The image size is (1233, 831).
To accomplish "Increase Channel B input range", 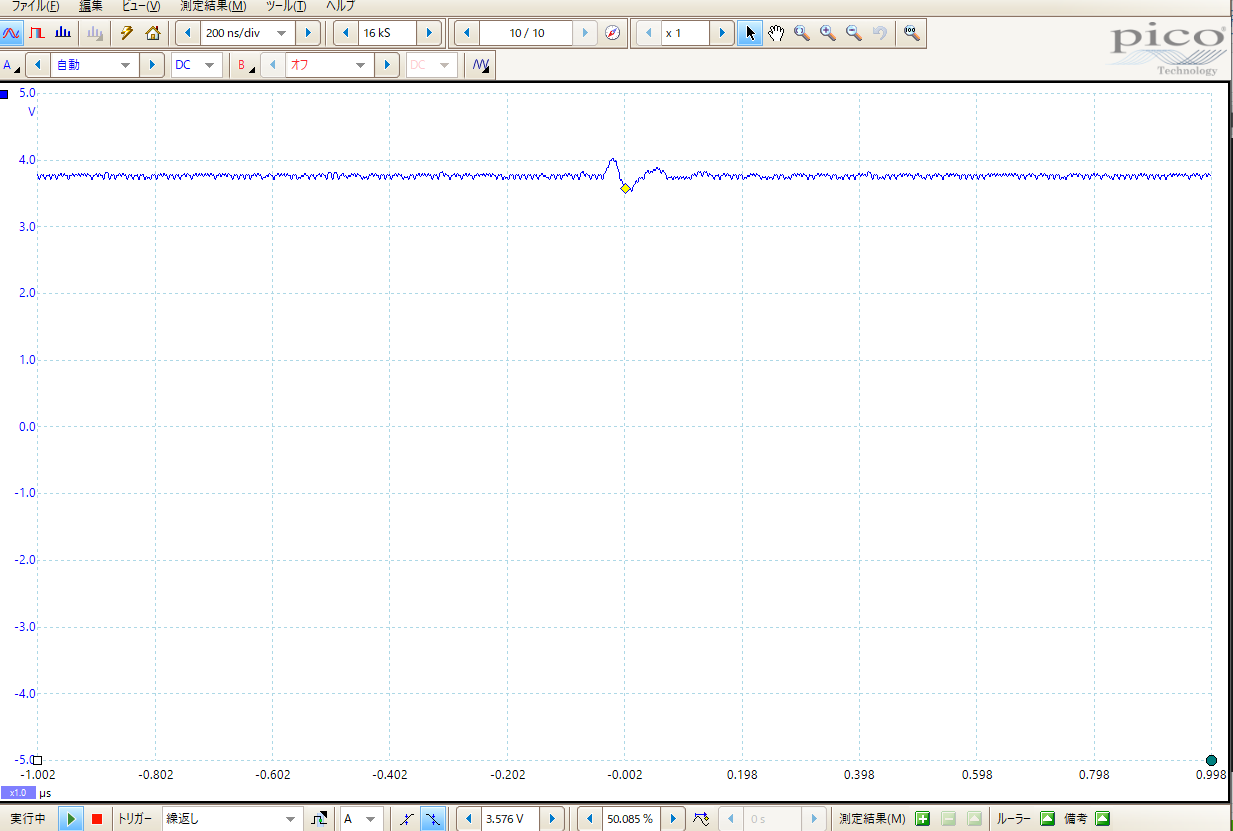I will pyautogui.click(x=388, y=65).
